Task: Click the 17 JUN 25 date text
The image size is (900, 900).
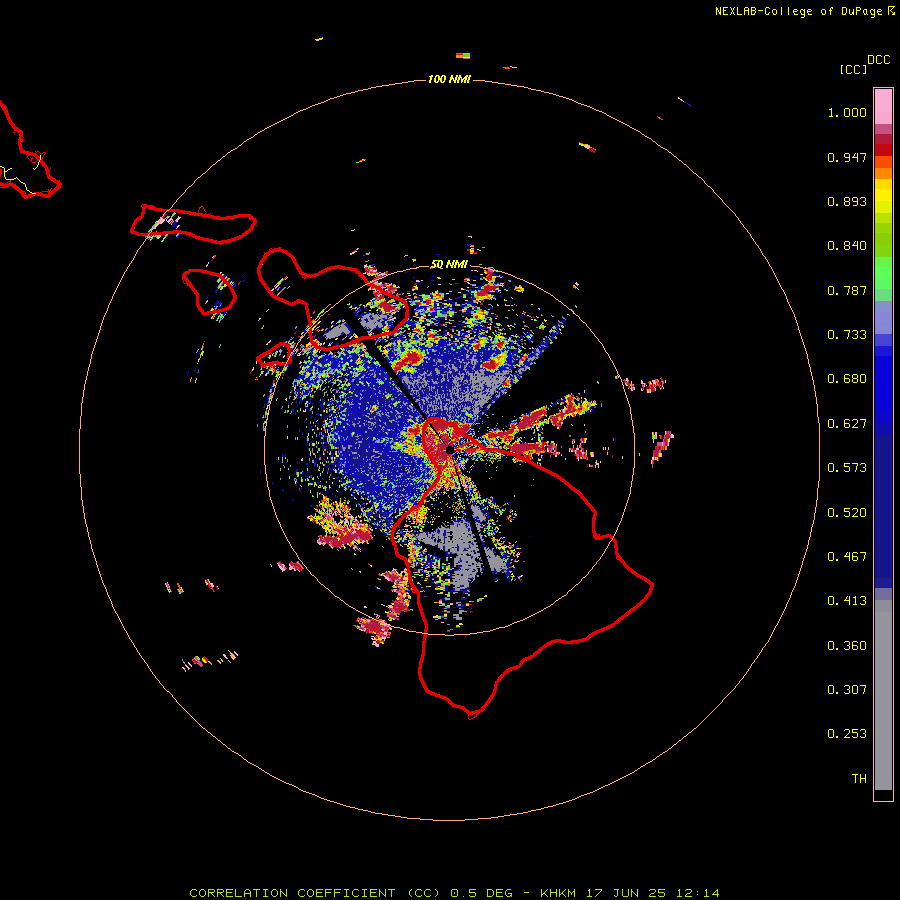Action: tap(626, 893)
